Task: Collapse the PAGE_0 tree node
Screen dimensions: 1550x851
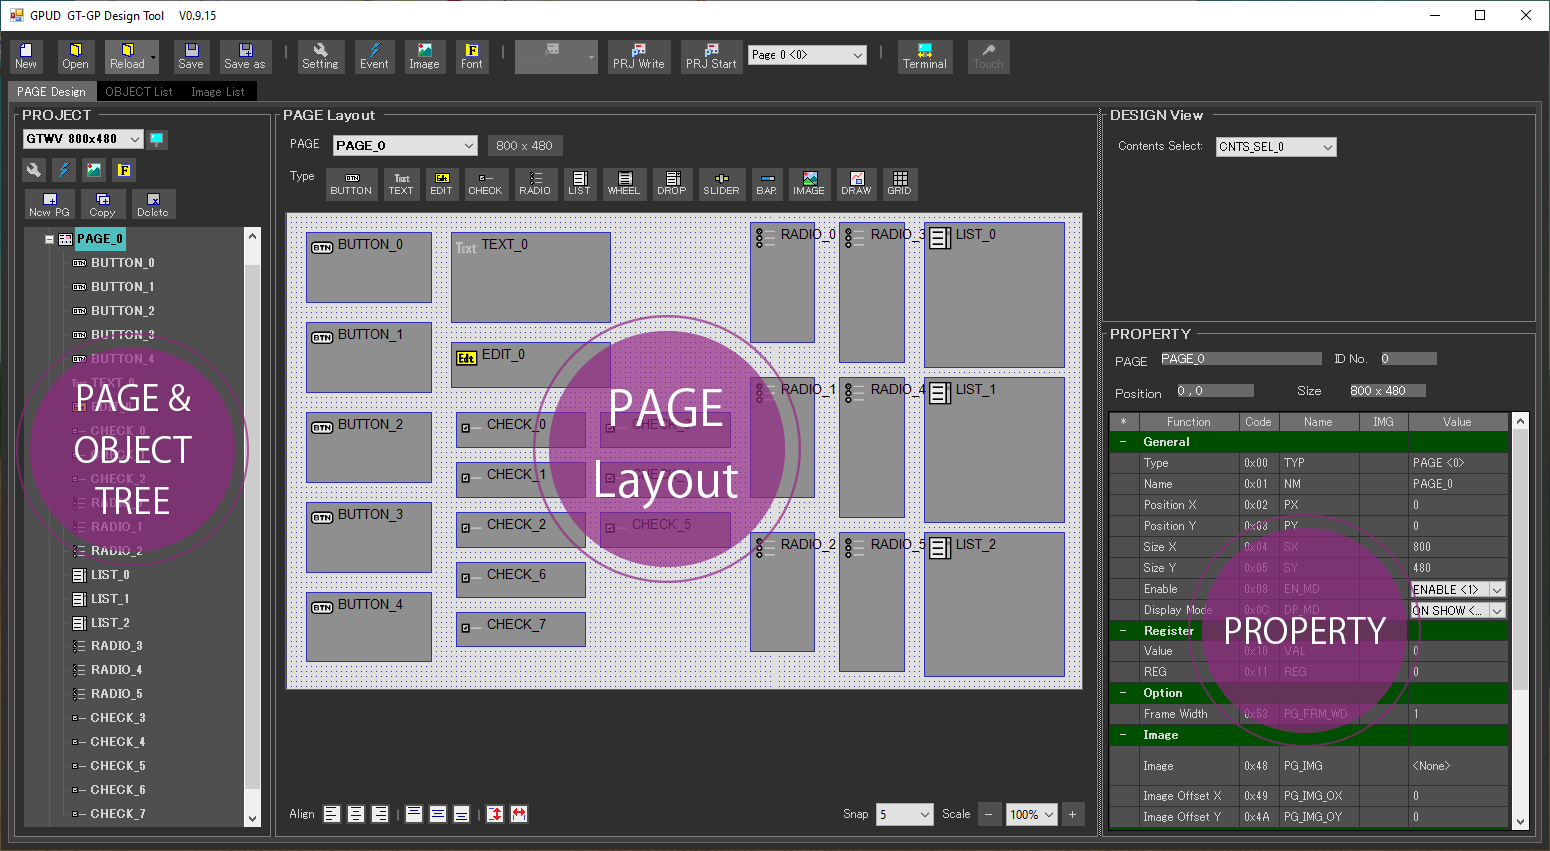Action: coord(49,239)
